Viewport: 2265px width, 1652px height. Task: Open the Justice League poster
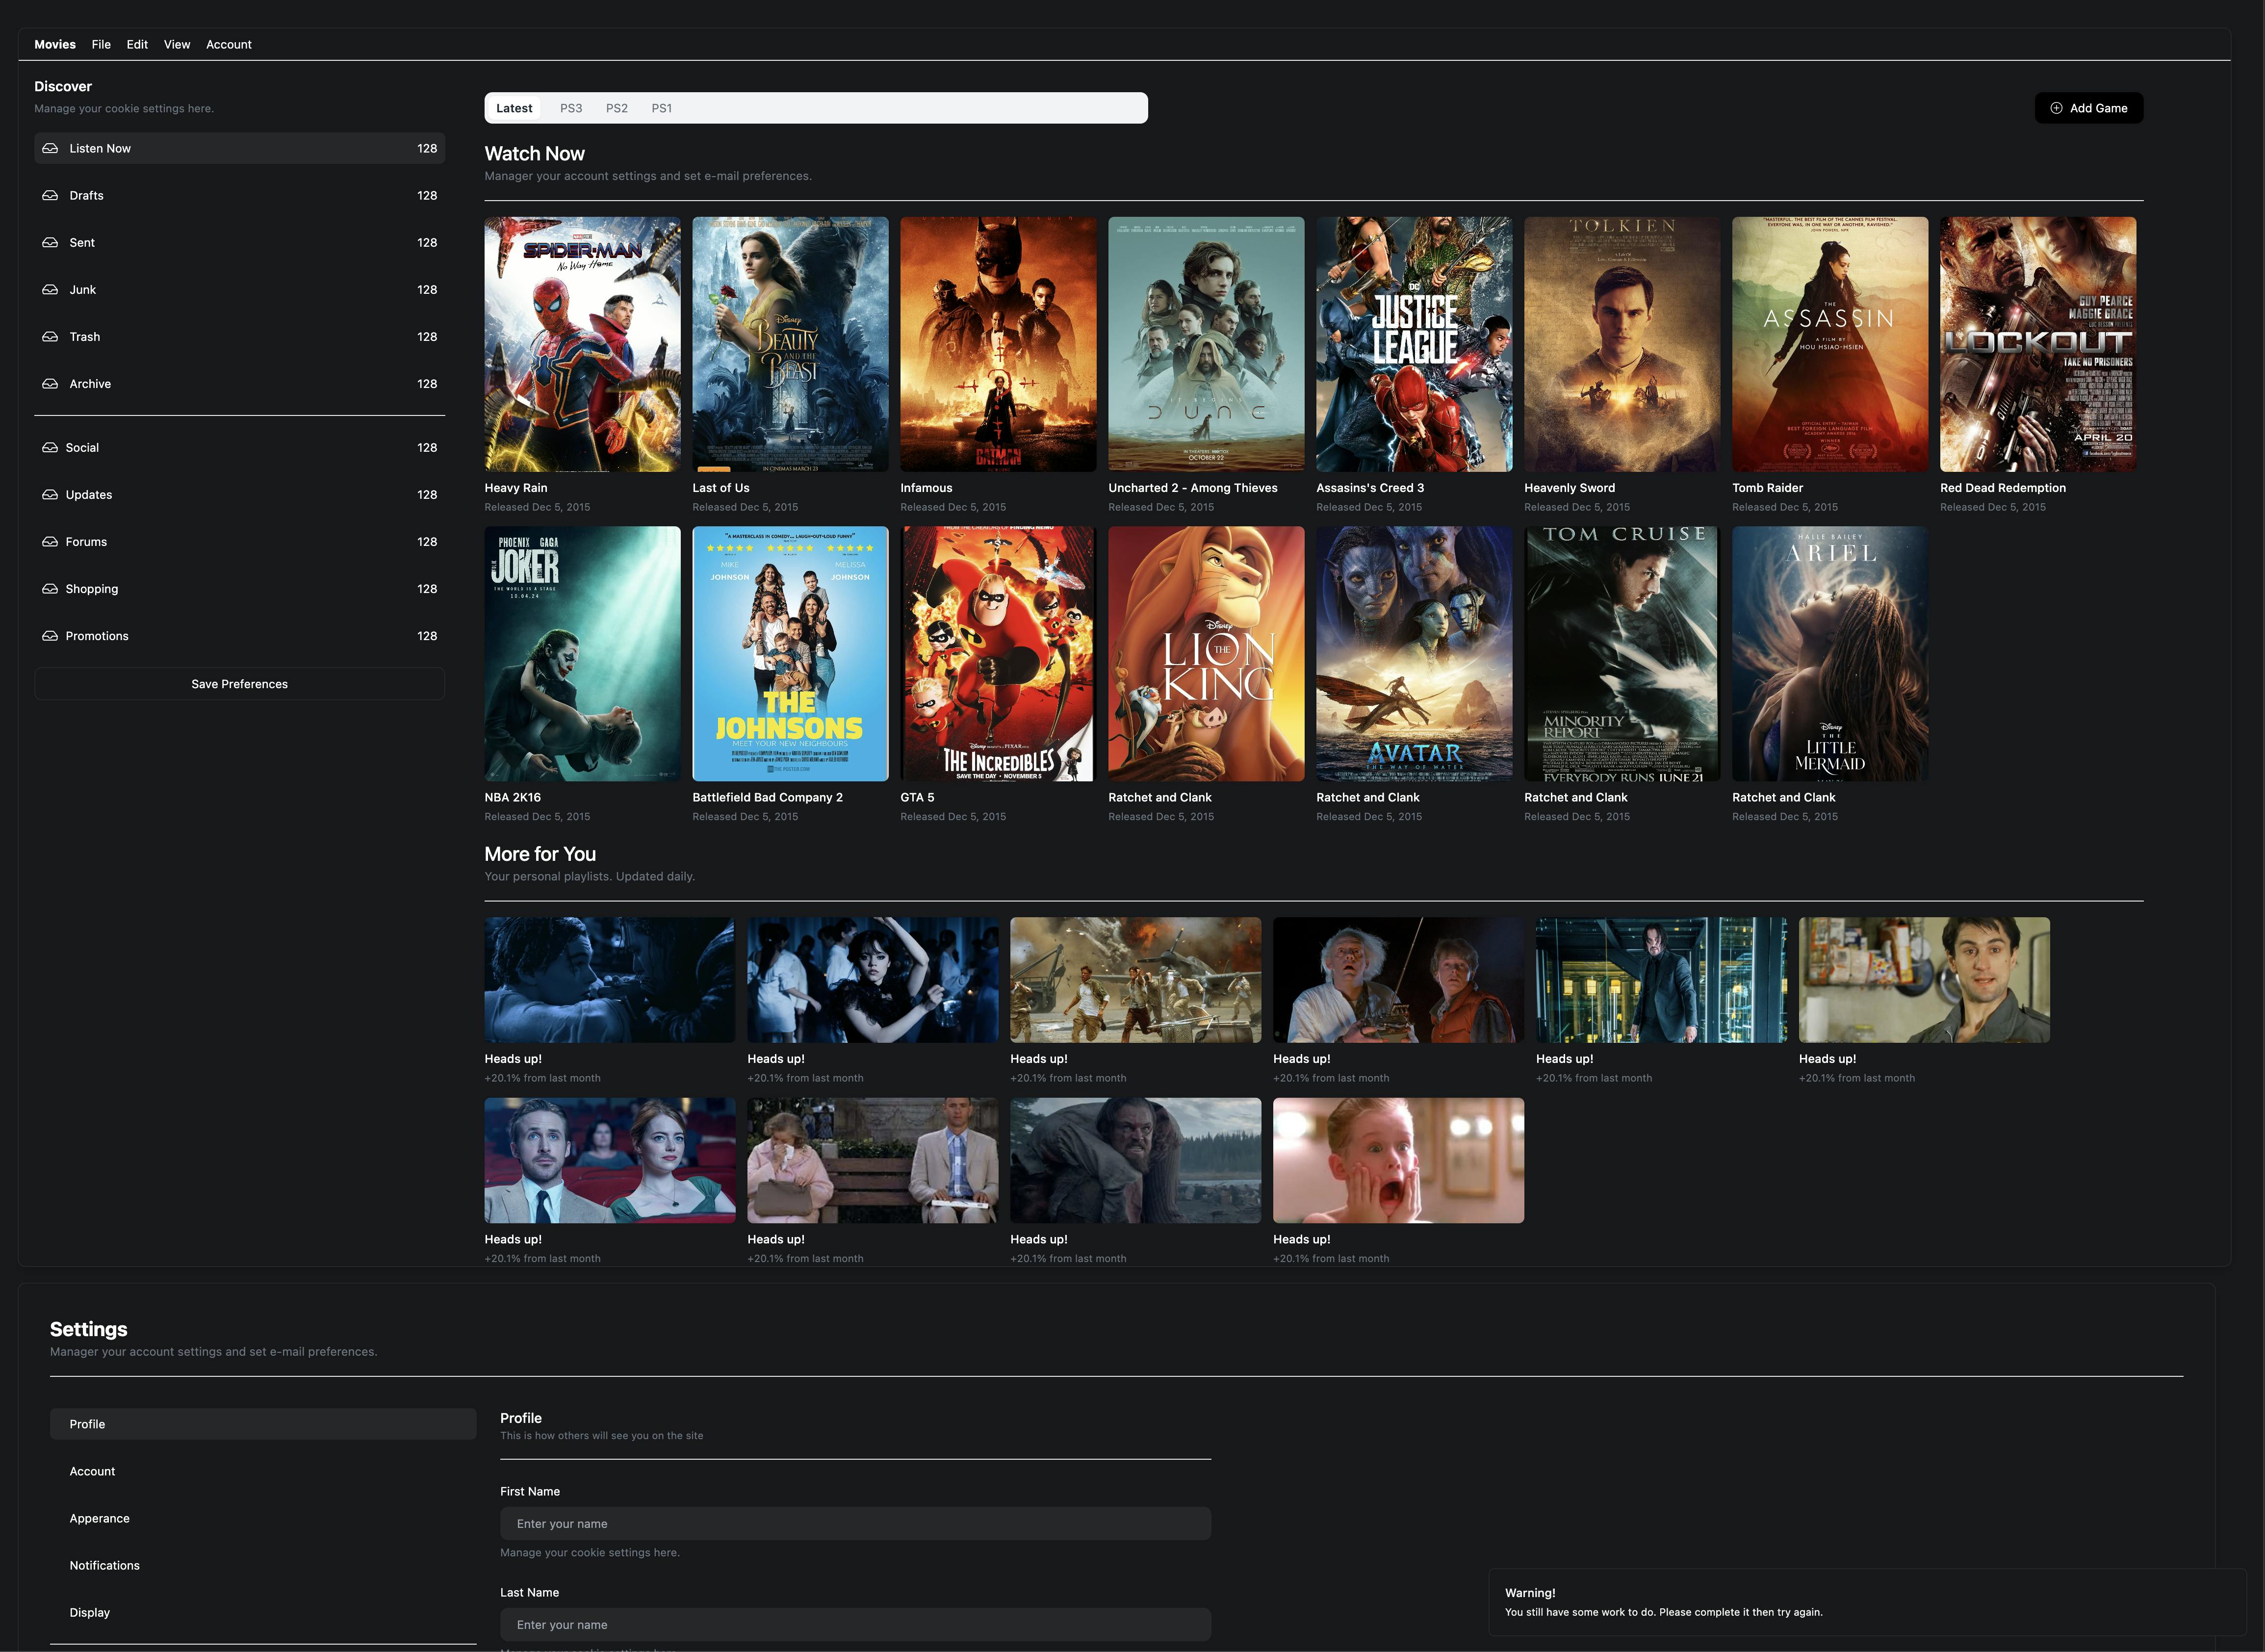click(x=1414, y=344)
